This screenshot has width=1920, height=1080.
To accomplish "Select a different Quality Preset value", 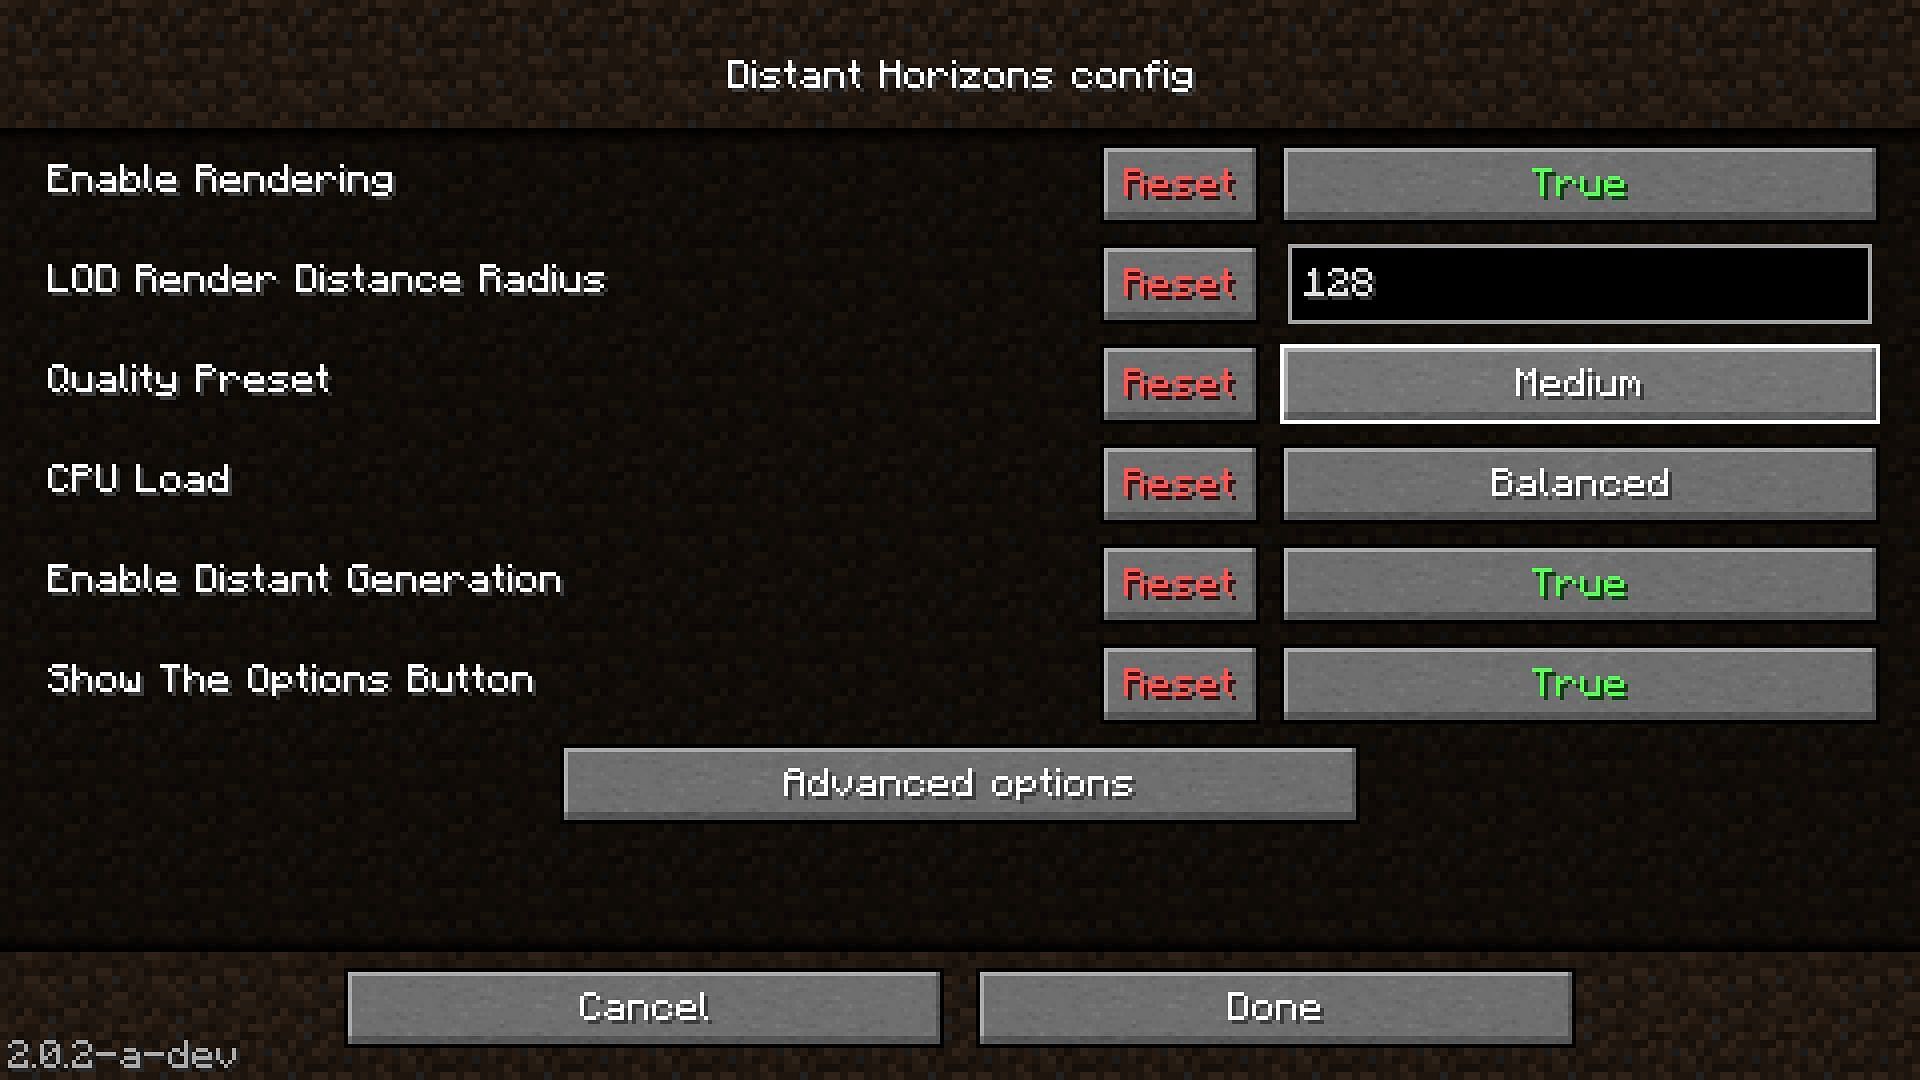I will 1576,382.
